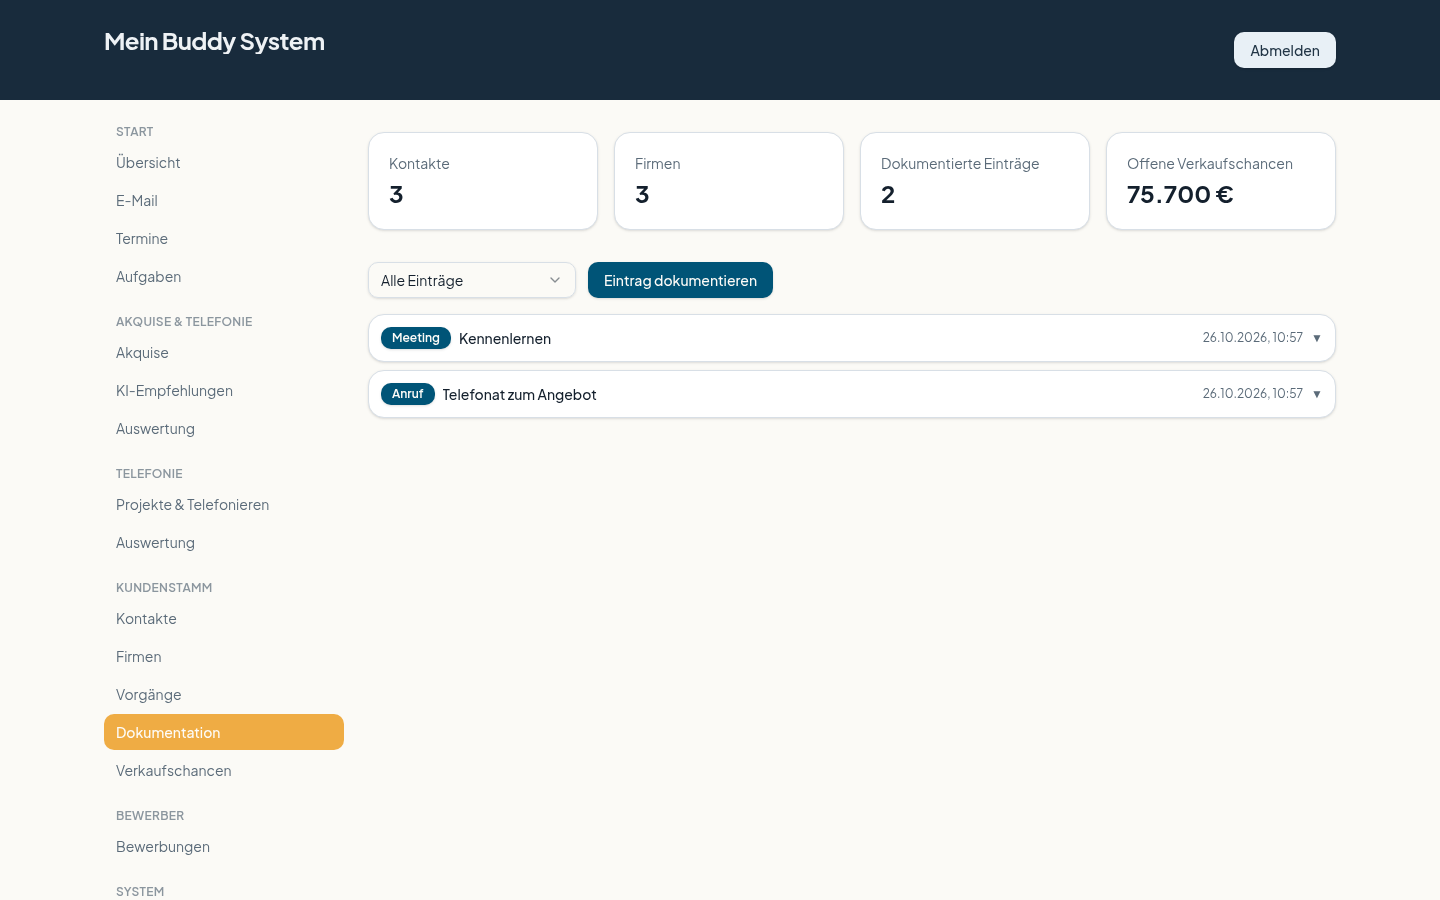Open Termine in the sidebar
Image resolution: width=1440 pixels, height=900 pixels.
click(x=224, y=238)
